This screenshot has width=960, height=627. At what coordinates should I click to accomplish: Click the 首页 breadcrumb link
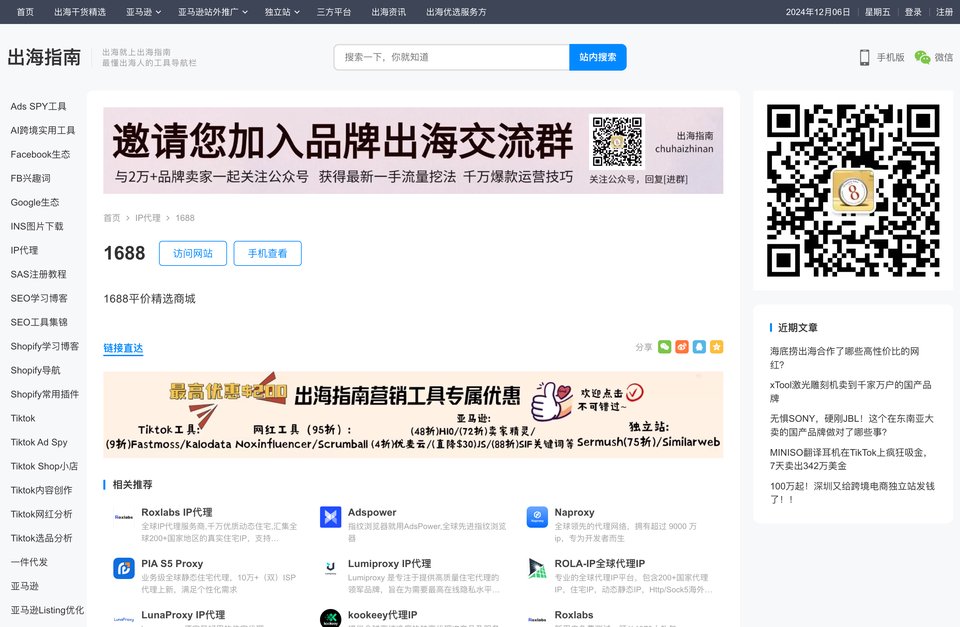112,218
